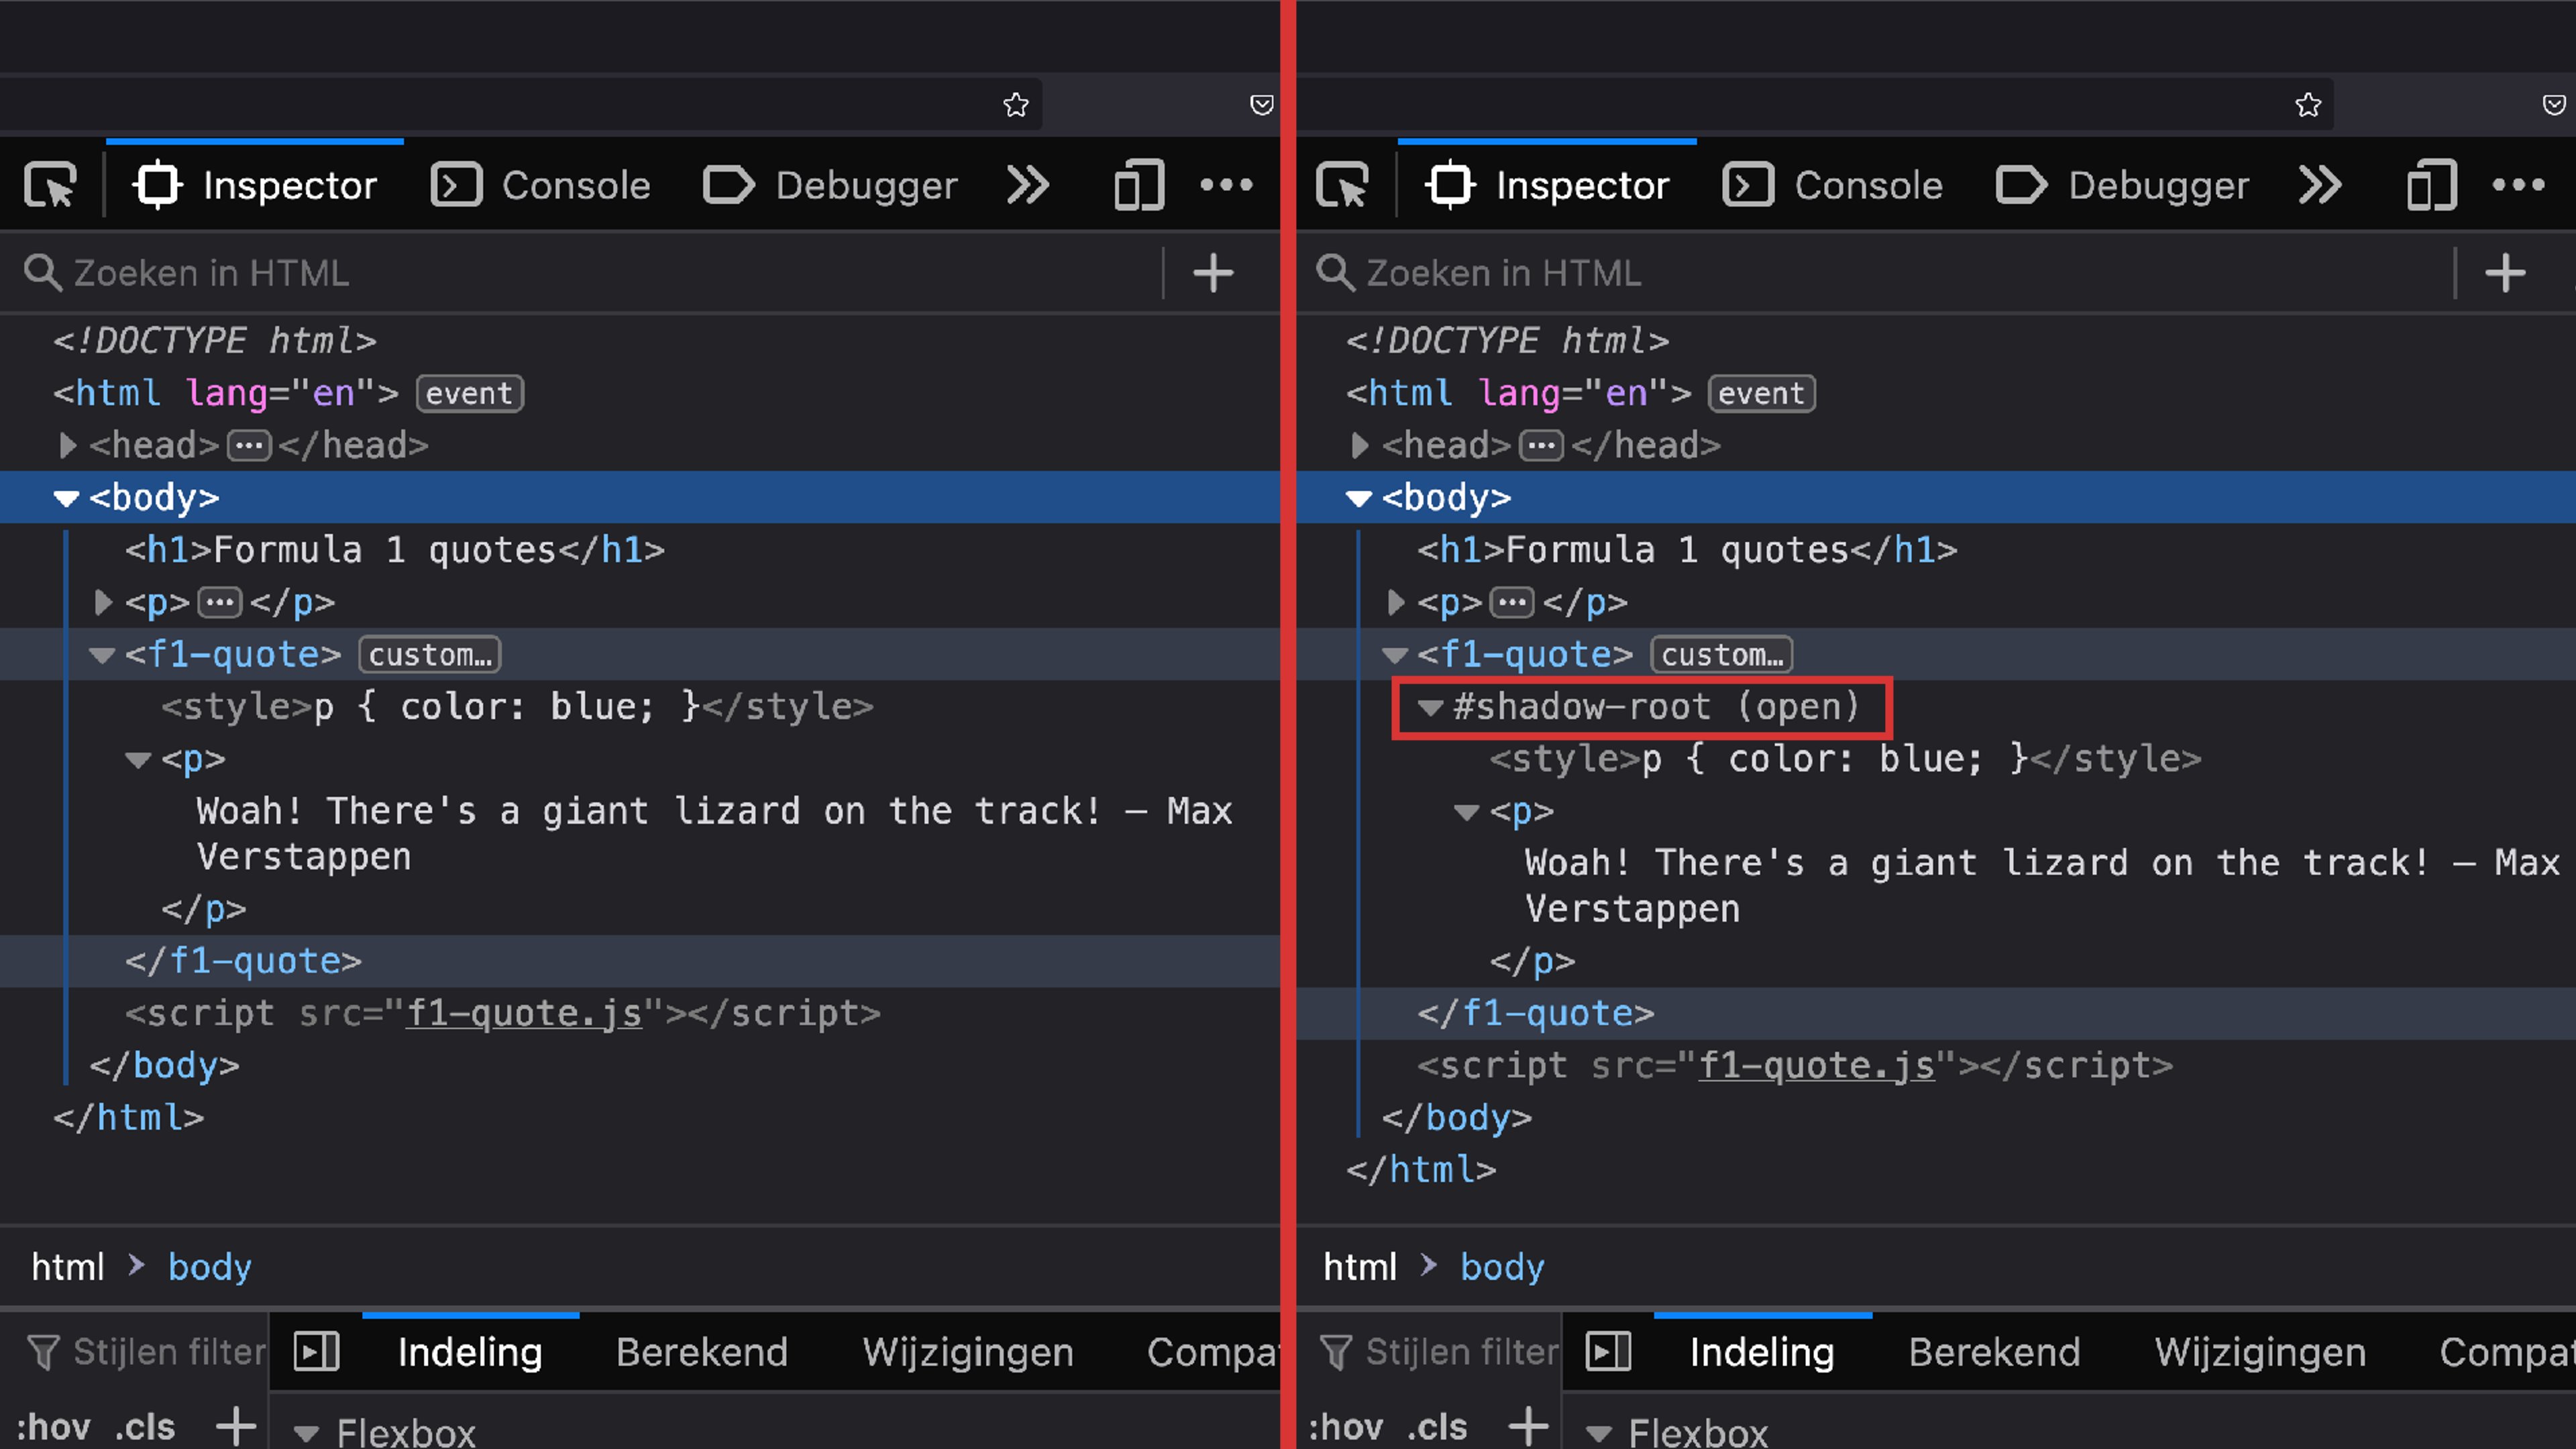Click the responsive design mode icon in right panel
Viewport: 2576px width, 1449px height.
pos(2431,185)
